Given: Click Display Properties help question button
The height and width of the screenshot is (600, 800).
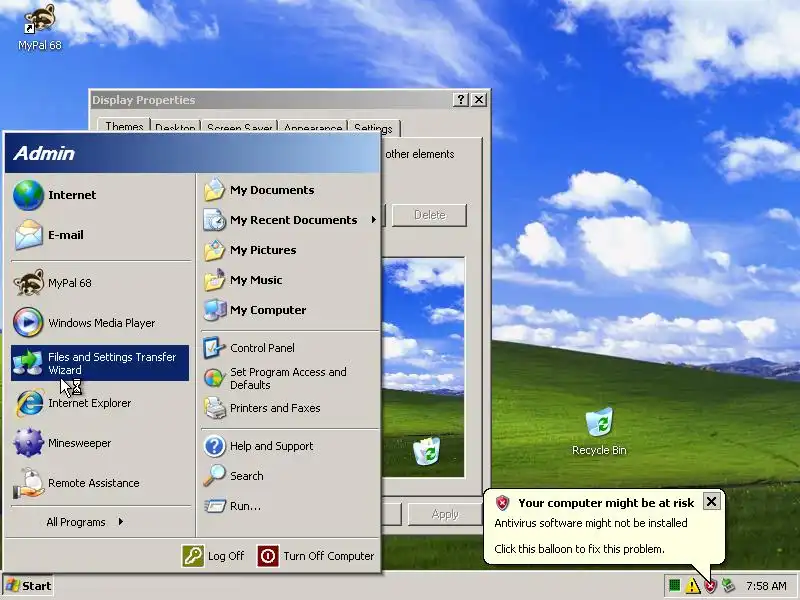Looking at the screenshot, I should pyautogui.click(x=460, y=99).
